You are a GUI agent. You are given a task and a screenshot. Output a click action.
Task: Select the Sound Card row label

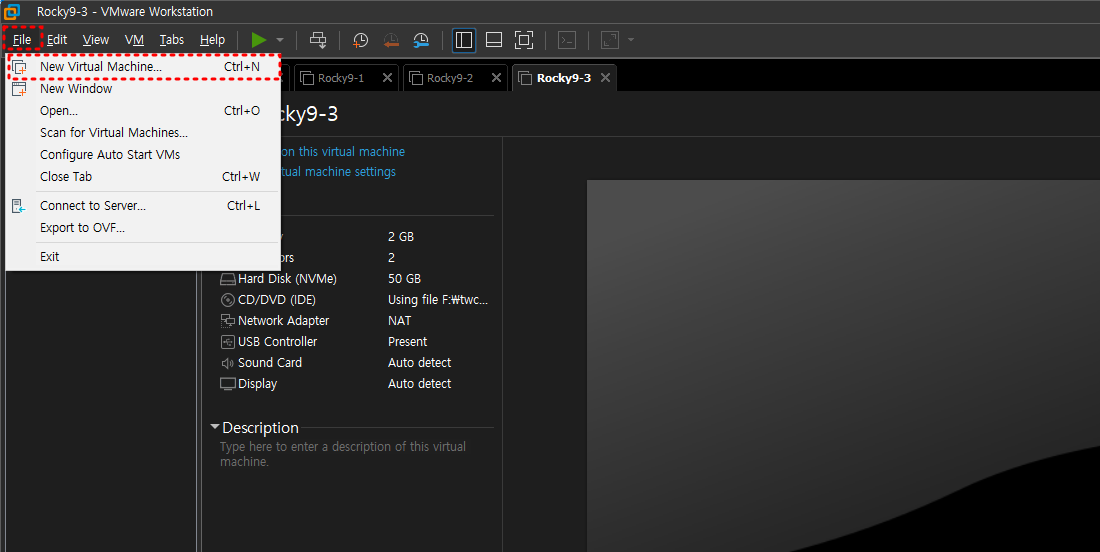[269, 363]
